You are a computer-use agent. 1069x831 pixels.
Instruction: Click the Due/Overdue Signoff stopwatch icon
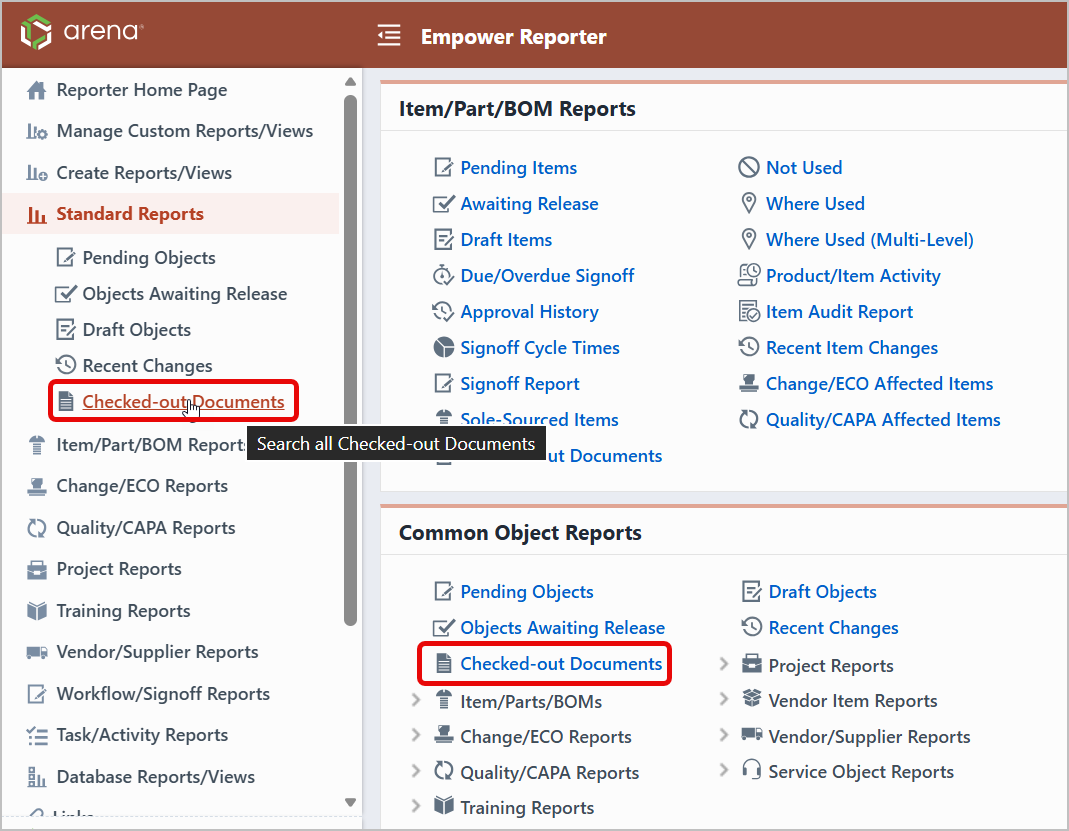tap(444, 275)
